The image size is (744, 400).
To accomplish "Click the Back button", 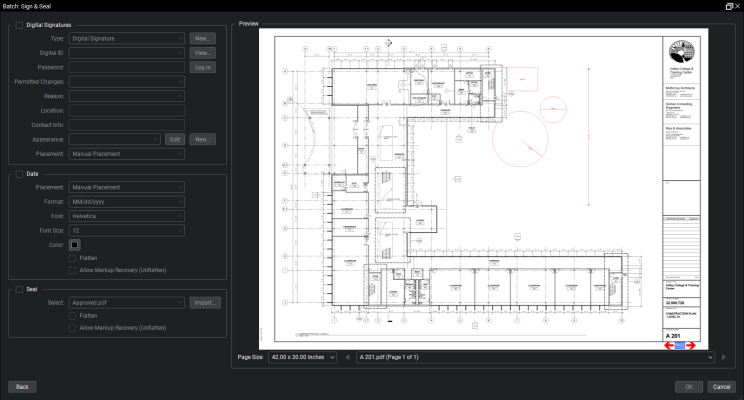I will 22,387.
